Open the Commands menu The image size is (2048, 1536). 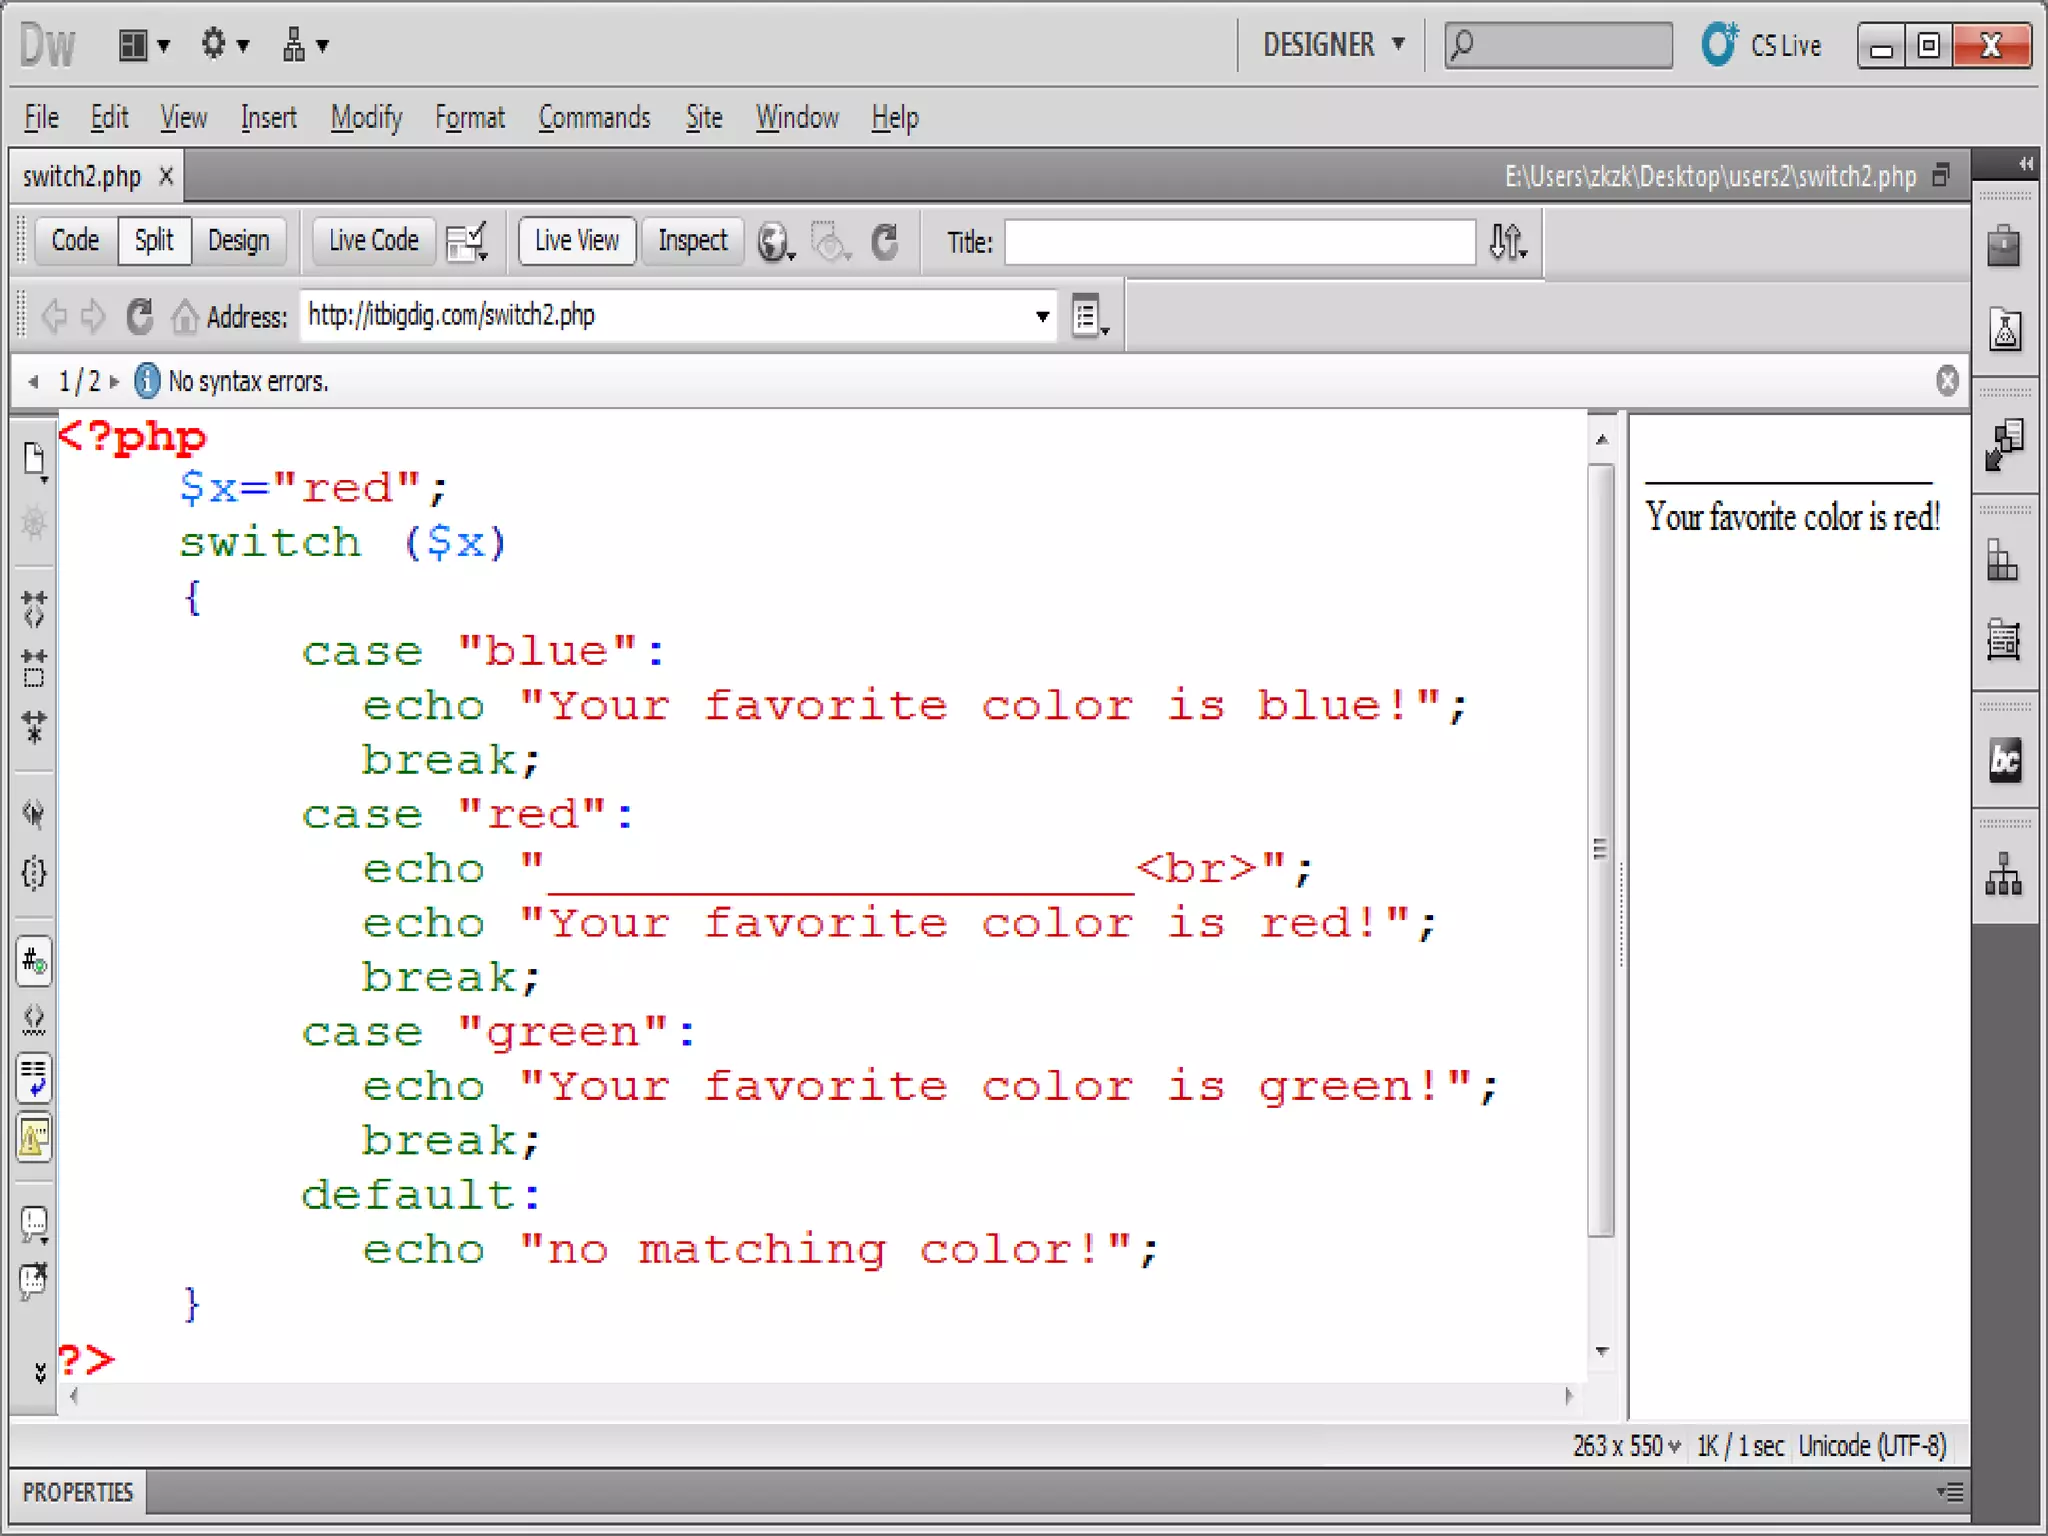click(x=594, y=118)
